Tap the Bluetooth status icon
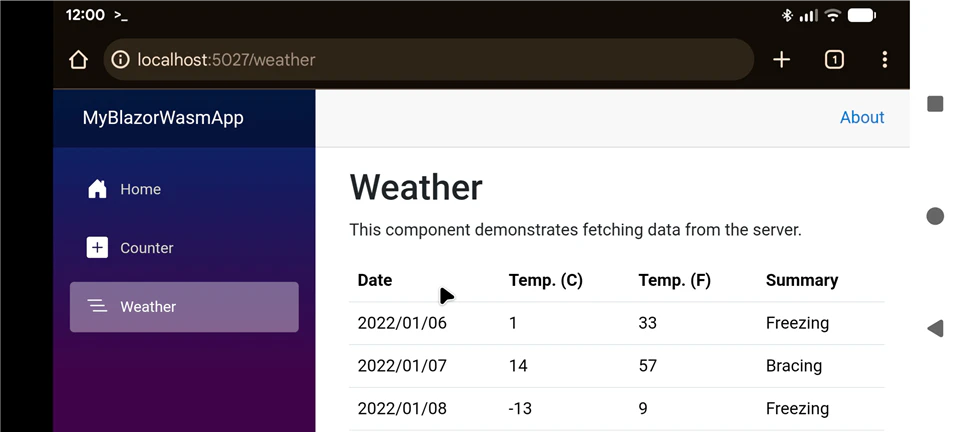 787,16
